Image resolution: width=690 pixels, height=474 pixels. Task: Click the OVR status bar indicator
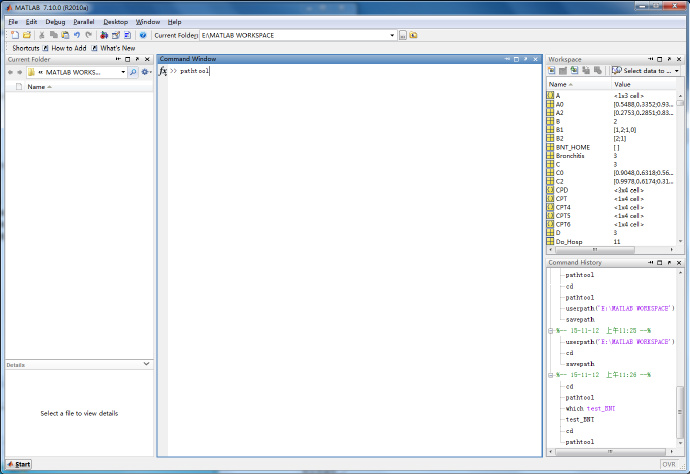669,464
